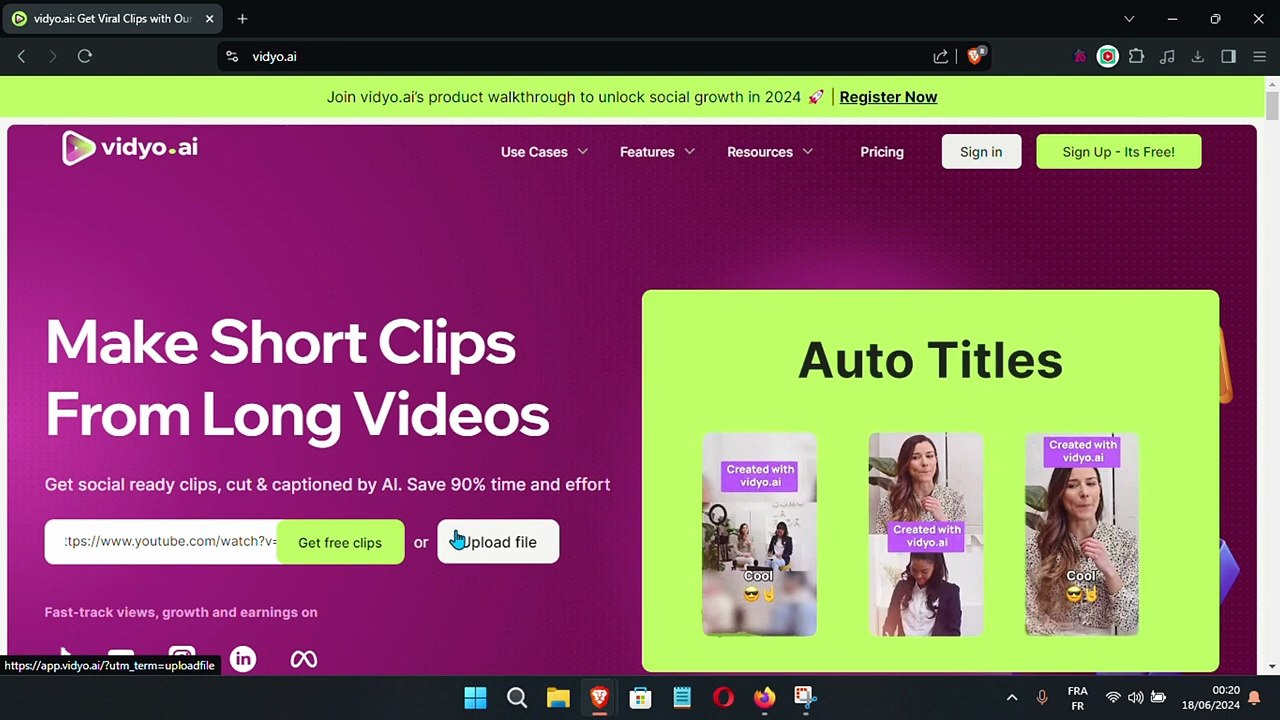Click the share page icon in address bar
This screenshot has width=1280, height=720.
coord(941,57)
